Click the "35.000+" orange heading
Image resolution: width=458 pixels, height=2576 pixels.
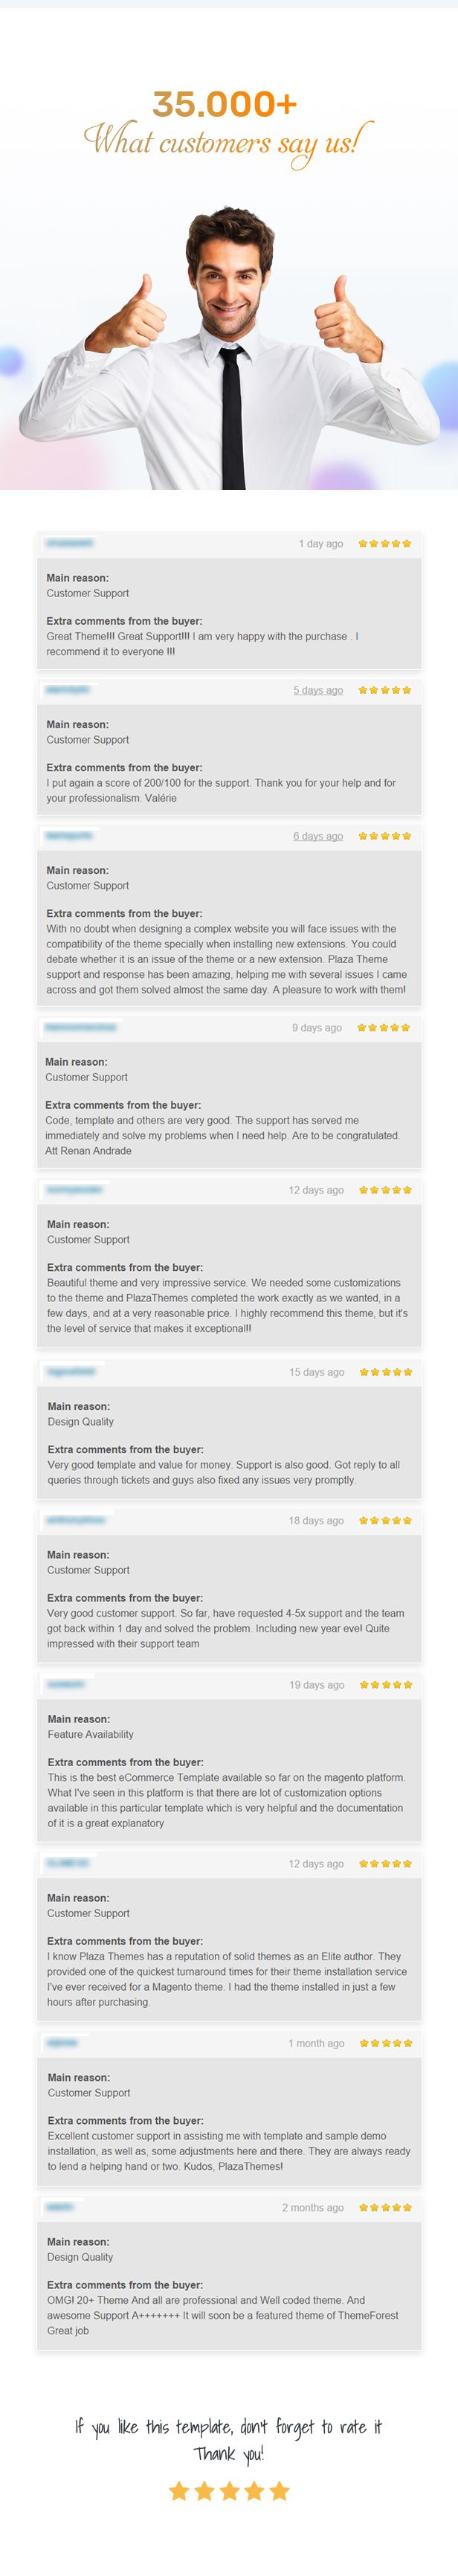[225, 103]
